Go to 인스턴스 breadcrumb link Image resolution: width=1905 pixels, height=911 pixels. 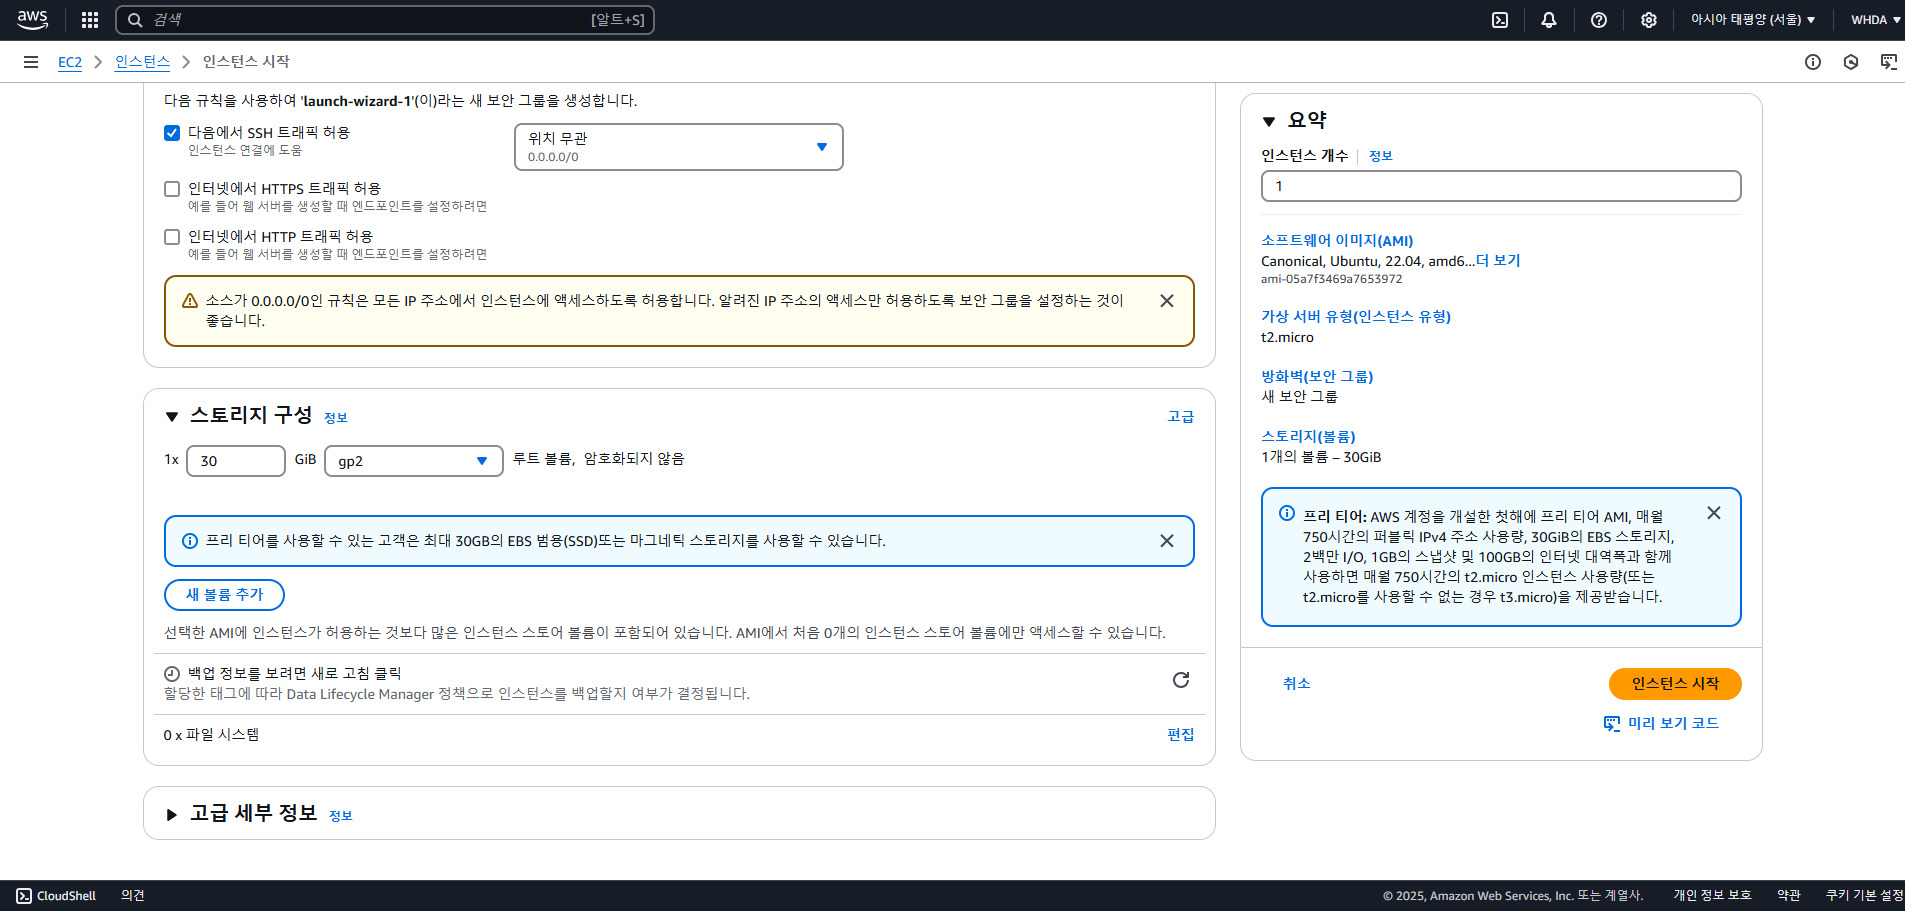tap(142, 62)
